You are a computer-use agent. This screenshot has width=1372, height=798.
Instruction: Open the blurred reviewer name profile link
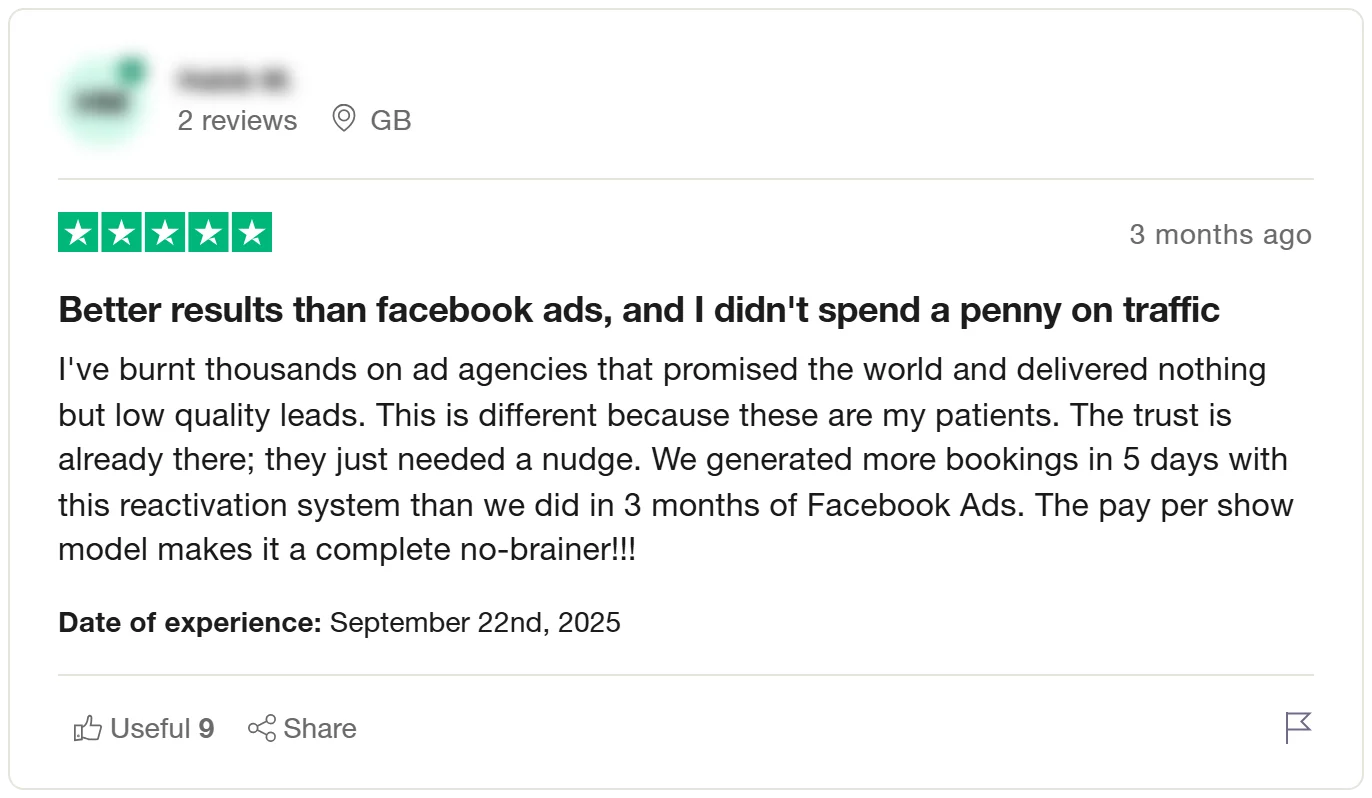tap(235, 78)
